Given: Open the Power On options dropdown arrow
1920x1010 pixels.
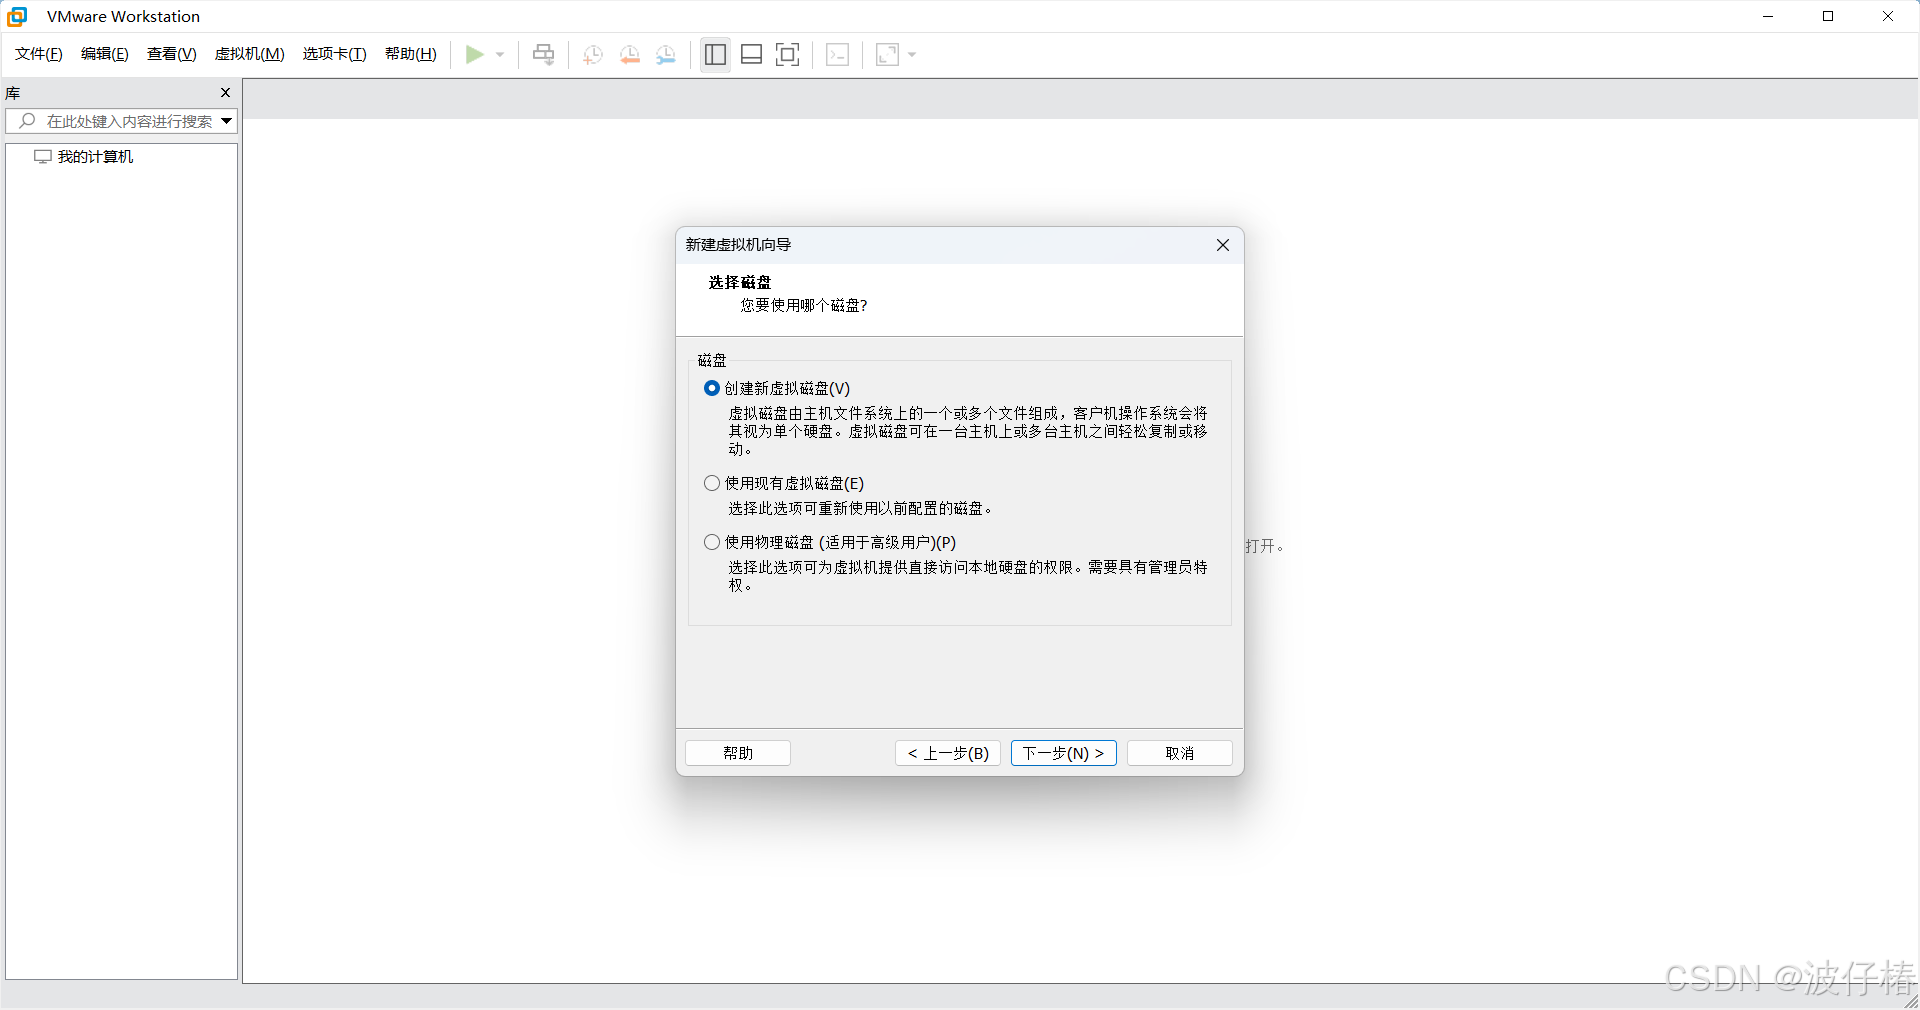Looking at the screenshot, I should 500,55.
